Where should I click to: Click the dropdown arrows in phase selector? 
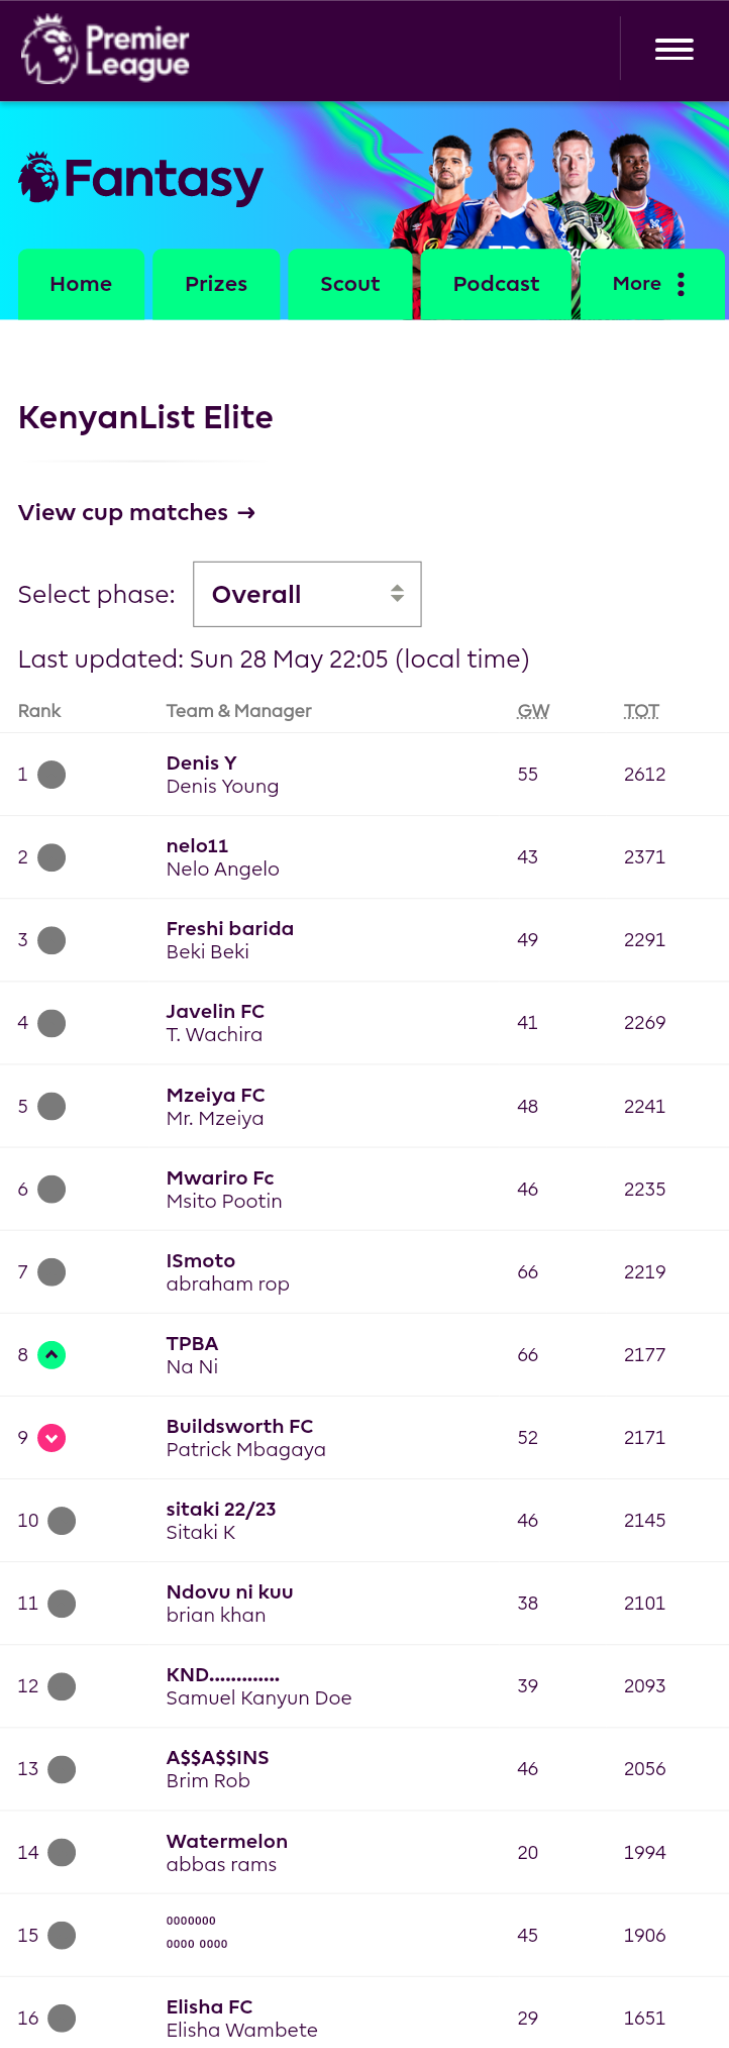tap(397, 594)
